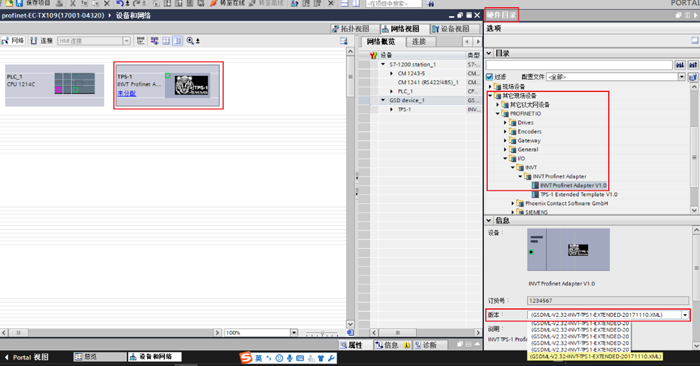The image size is (700, 366).
Task: Click the search-down icon in hardware catalog
Action: (x=679, y=65)
